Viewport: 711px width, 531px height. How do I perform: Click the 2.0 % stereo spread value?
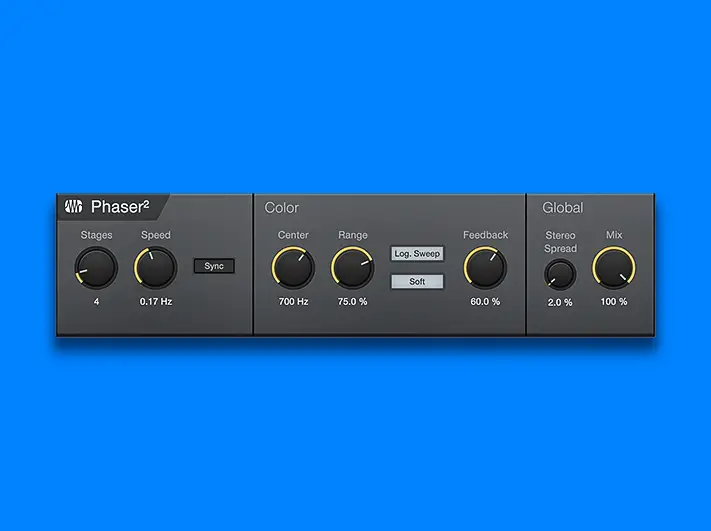[x=560, y=302]
